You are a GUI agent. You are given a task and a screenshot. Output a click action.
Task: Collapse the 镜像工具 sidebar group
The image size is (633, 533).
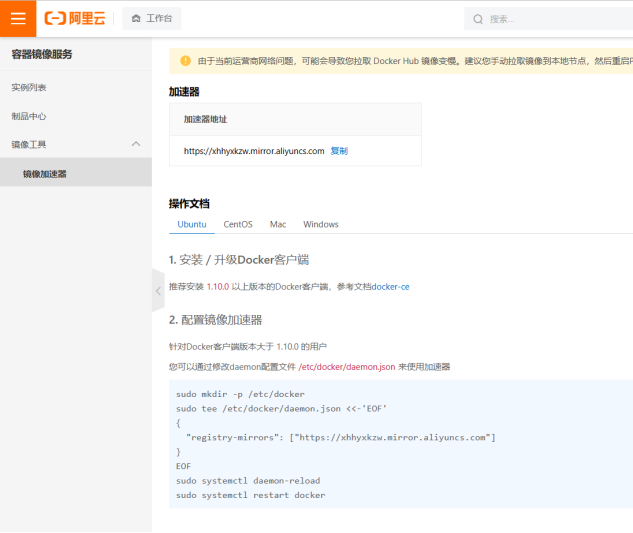76,145
